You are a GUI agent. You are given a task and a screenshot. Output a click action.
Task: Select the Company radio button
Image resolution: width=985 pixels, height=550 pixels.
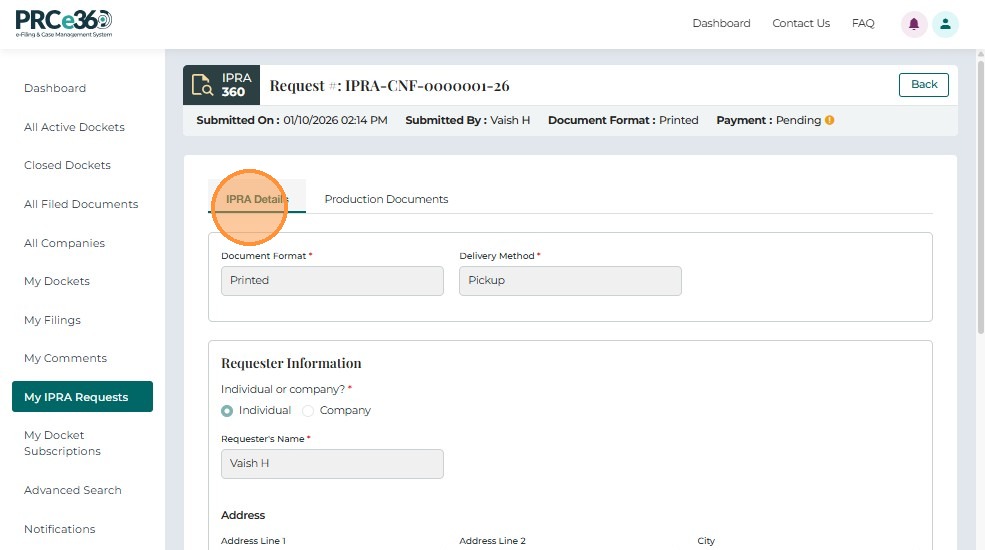click(x=308, y=411)
